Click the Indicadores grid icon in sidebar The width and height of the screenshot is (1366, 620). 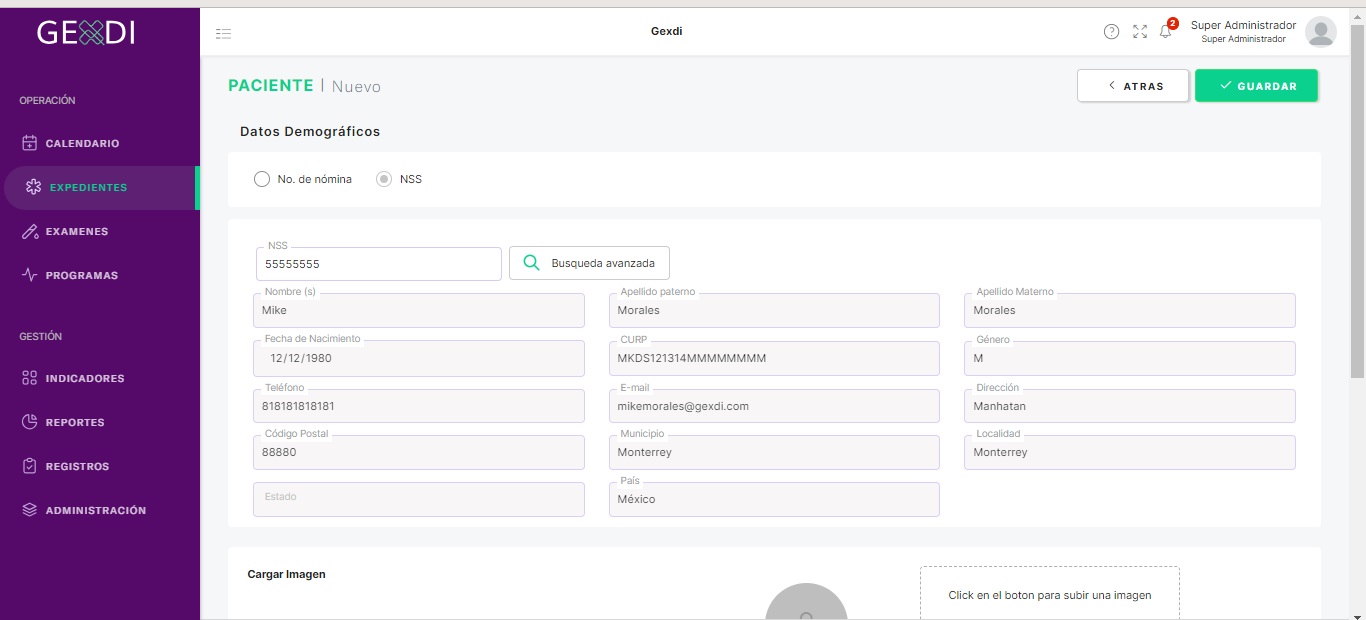pyautogui.click(x=30, y=378)
